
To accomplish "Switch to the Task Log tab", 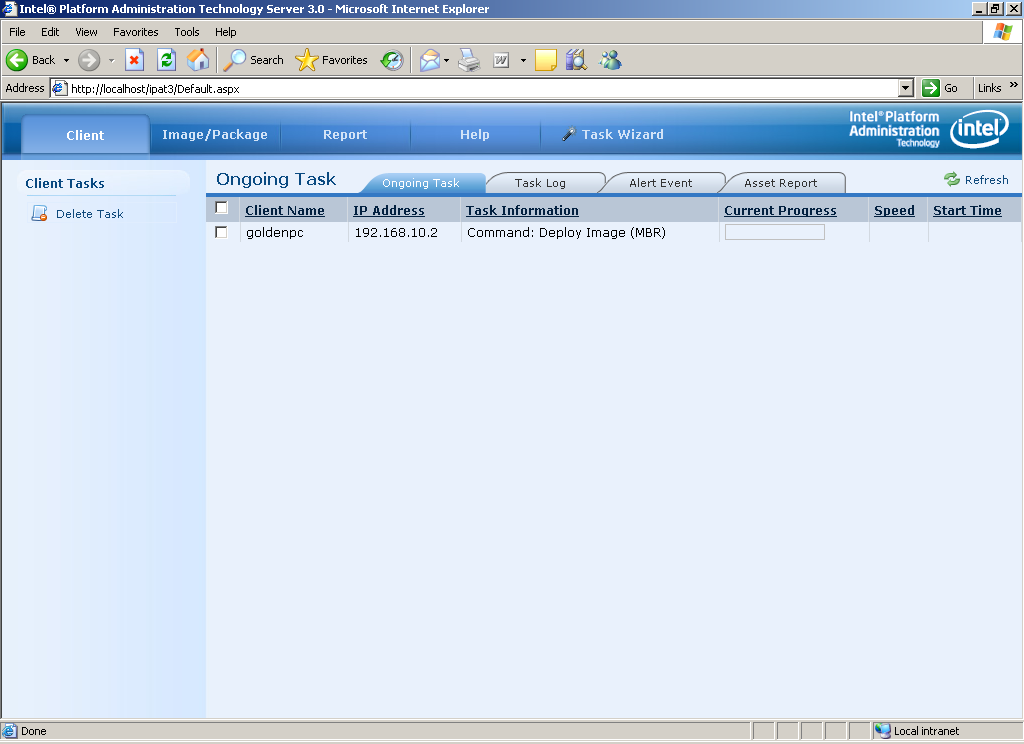I will click(x=540, y=183).
